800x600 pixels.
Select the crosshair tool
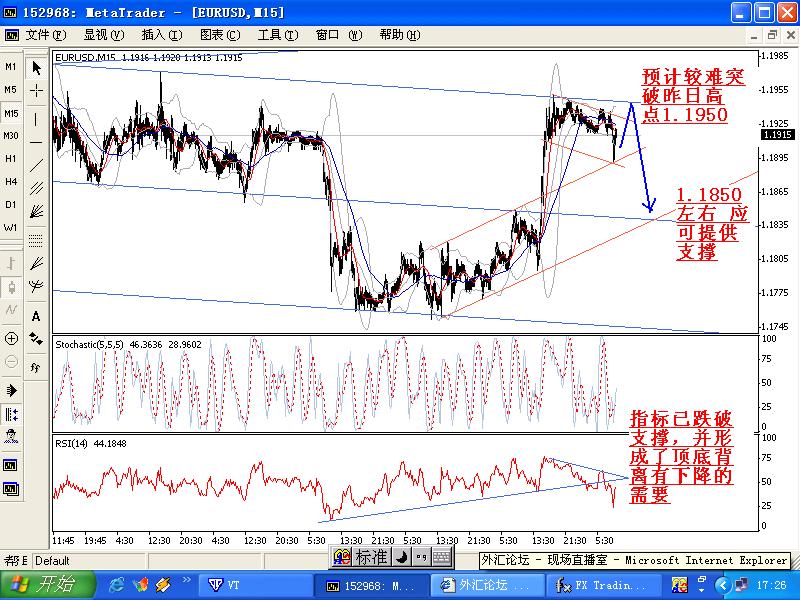(36, 91)
